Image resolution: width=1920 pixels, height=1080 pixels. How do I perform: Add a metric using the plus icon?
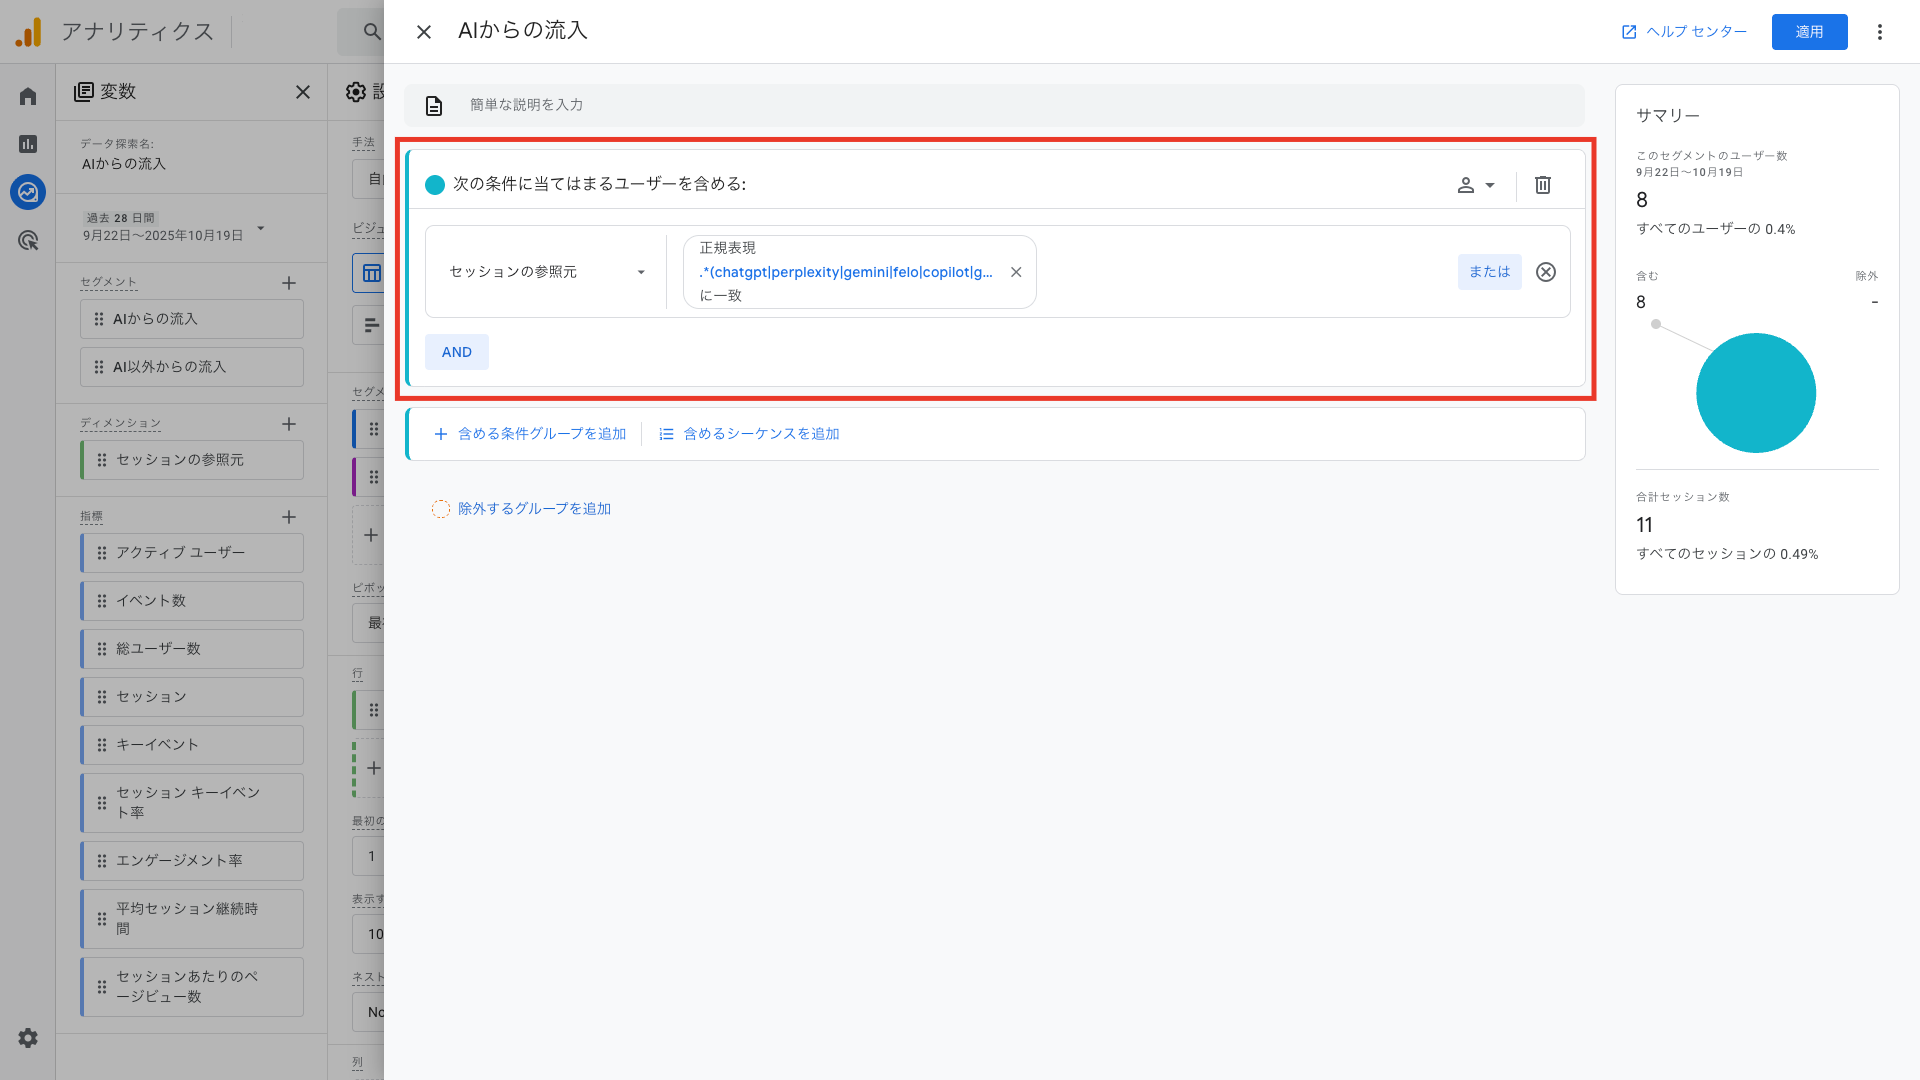pos(289,517)
